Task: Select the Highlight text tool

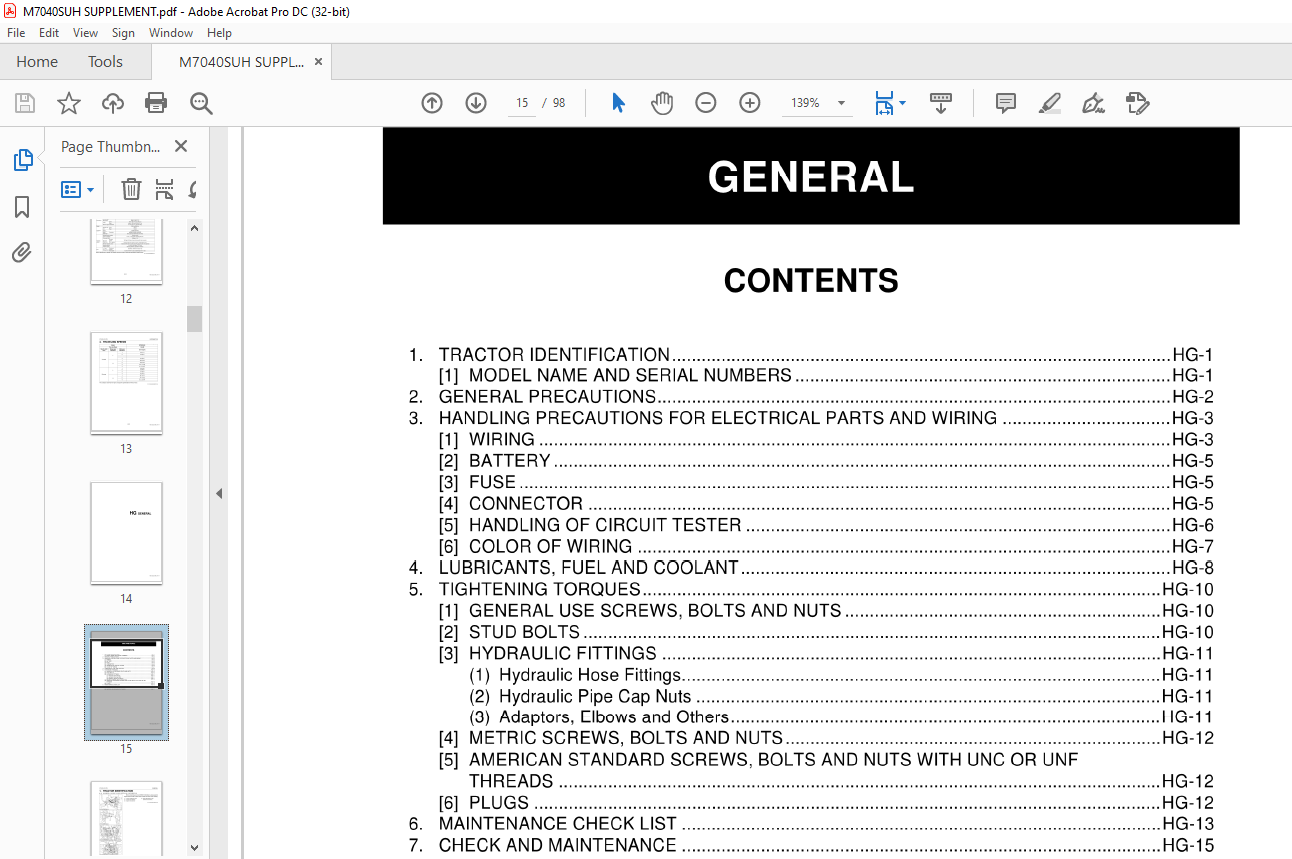Action: (1050, 103)
